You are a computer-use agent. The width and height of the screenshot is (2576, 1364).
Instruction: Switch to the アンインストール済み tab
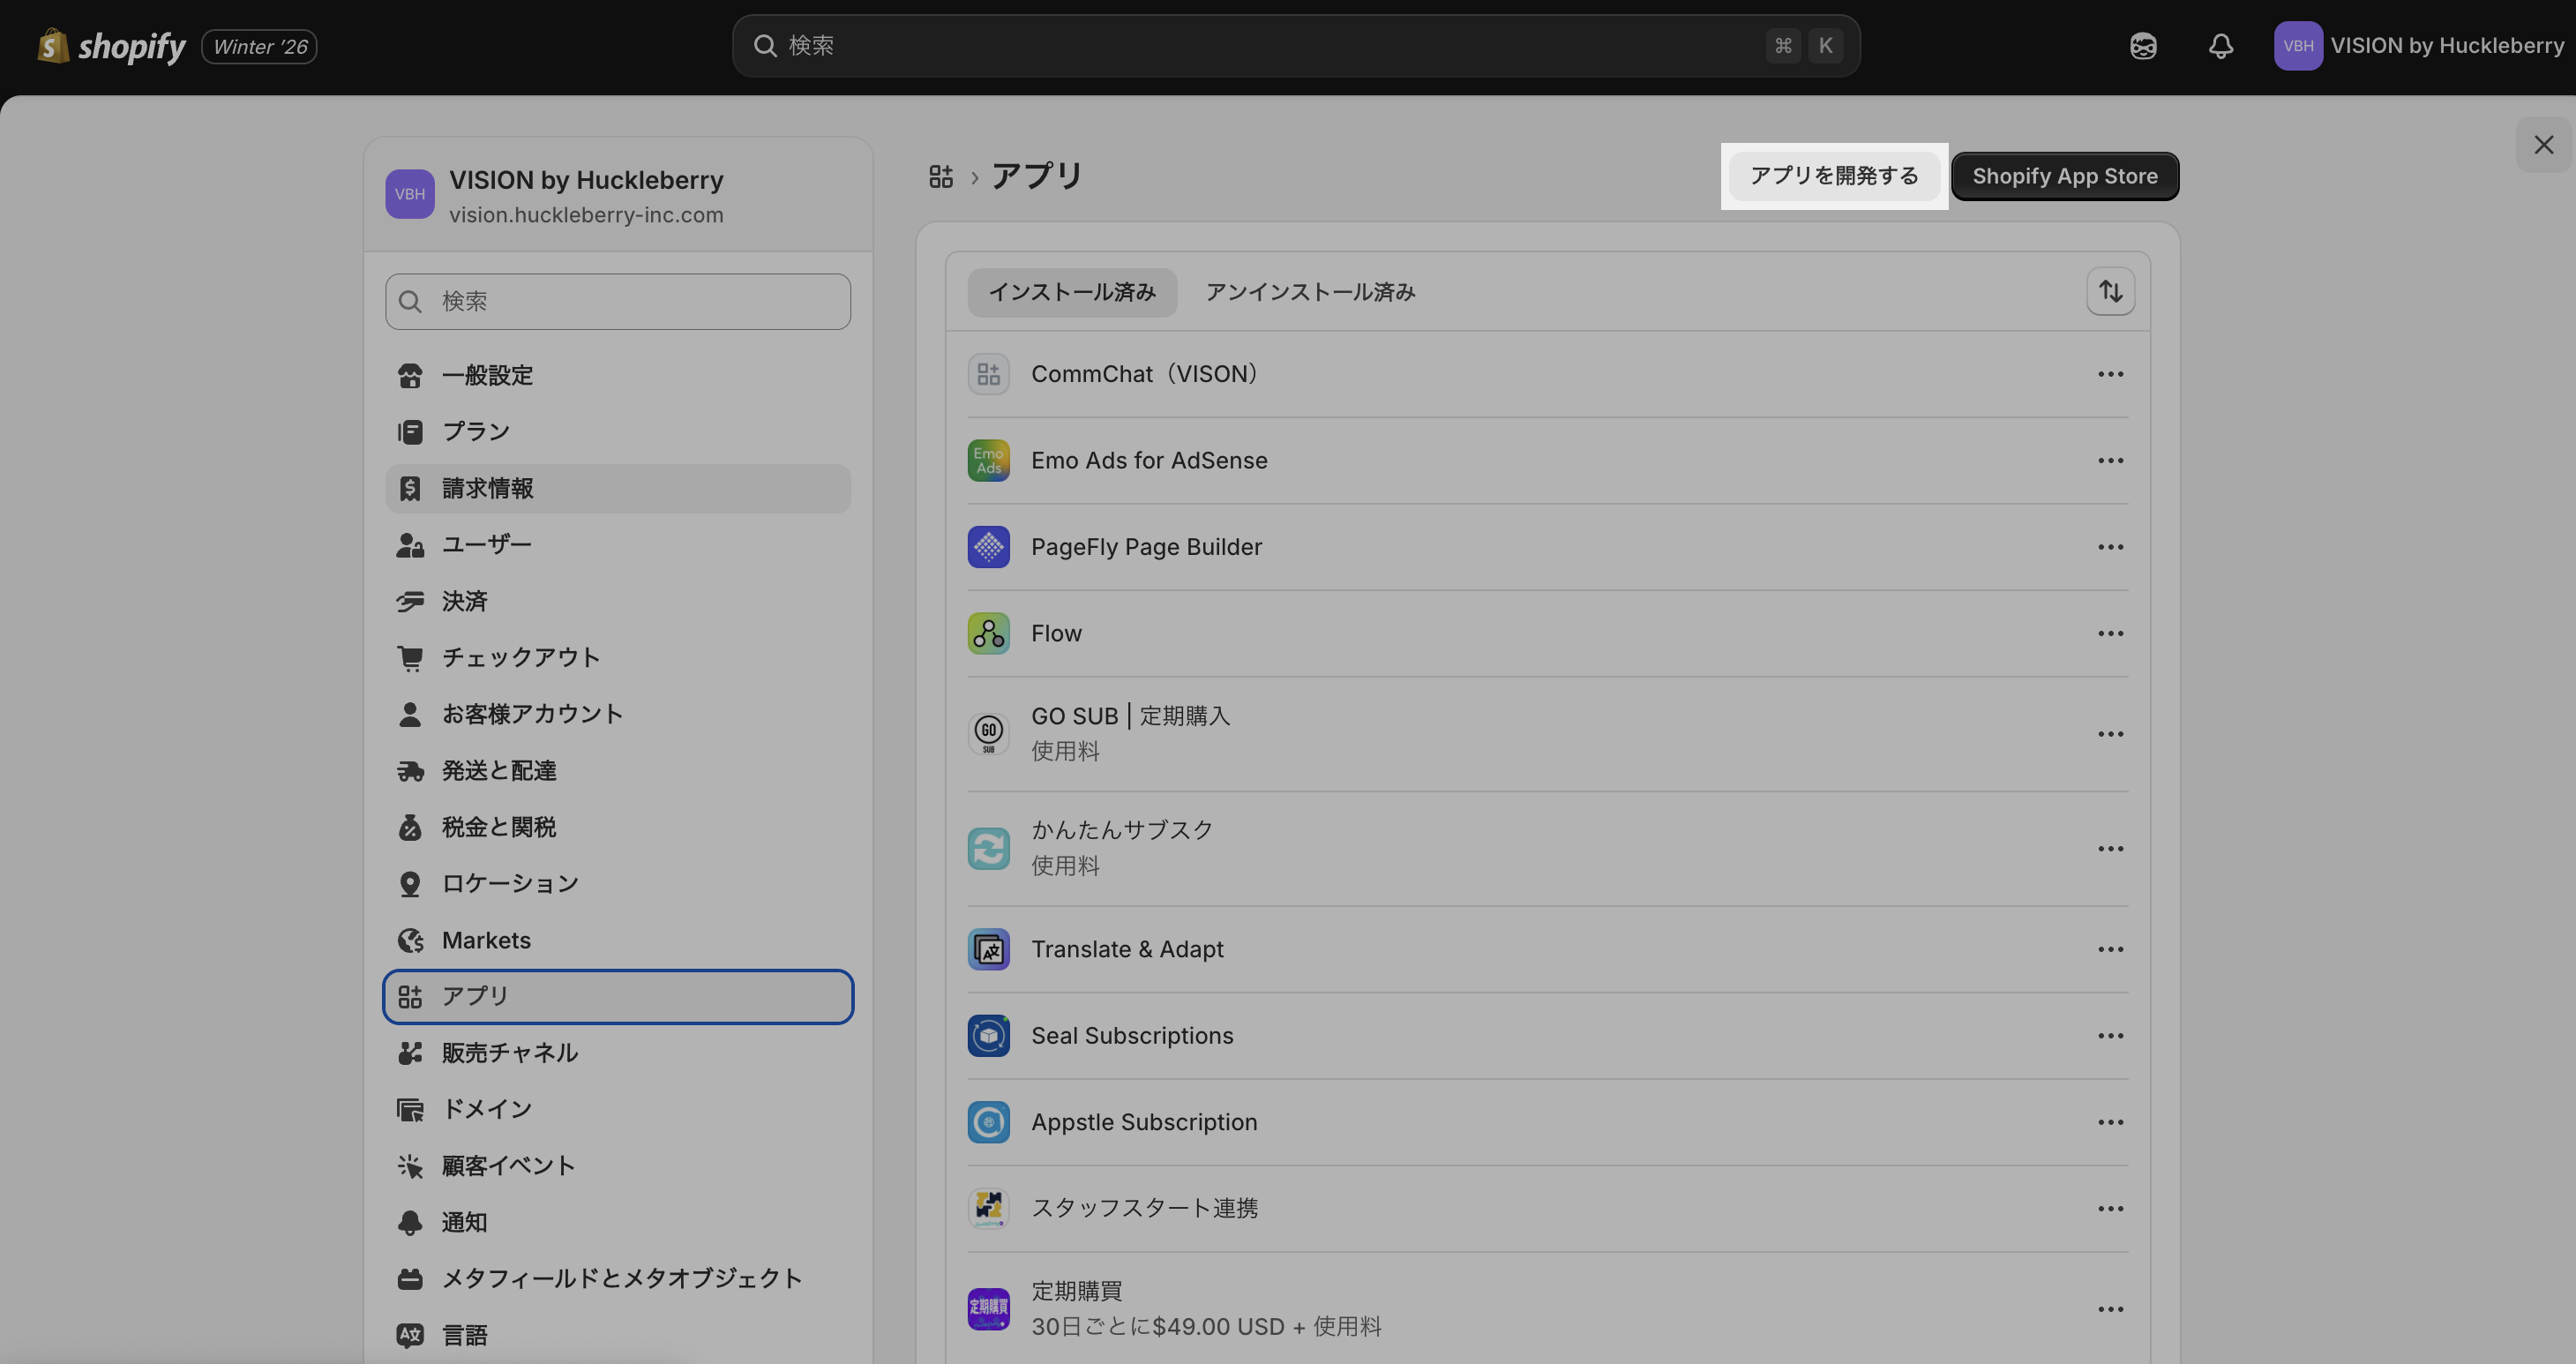[x=1310, y=292]
